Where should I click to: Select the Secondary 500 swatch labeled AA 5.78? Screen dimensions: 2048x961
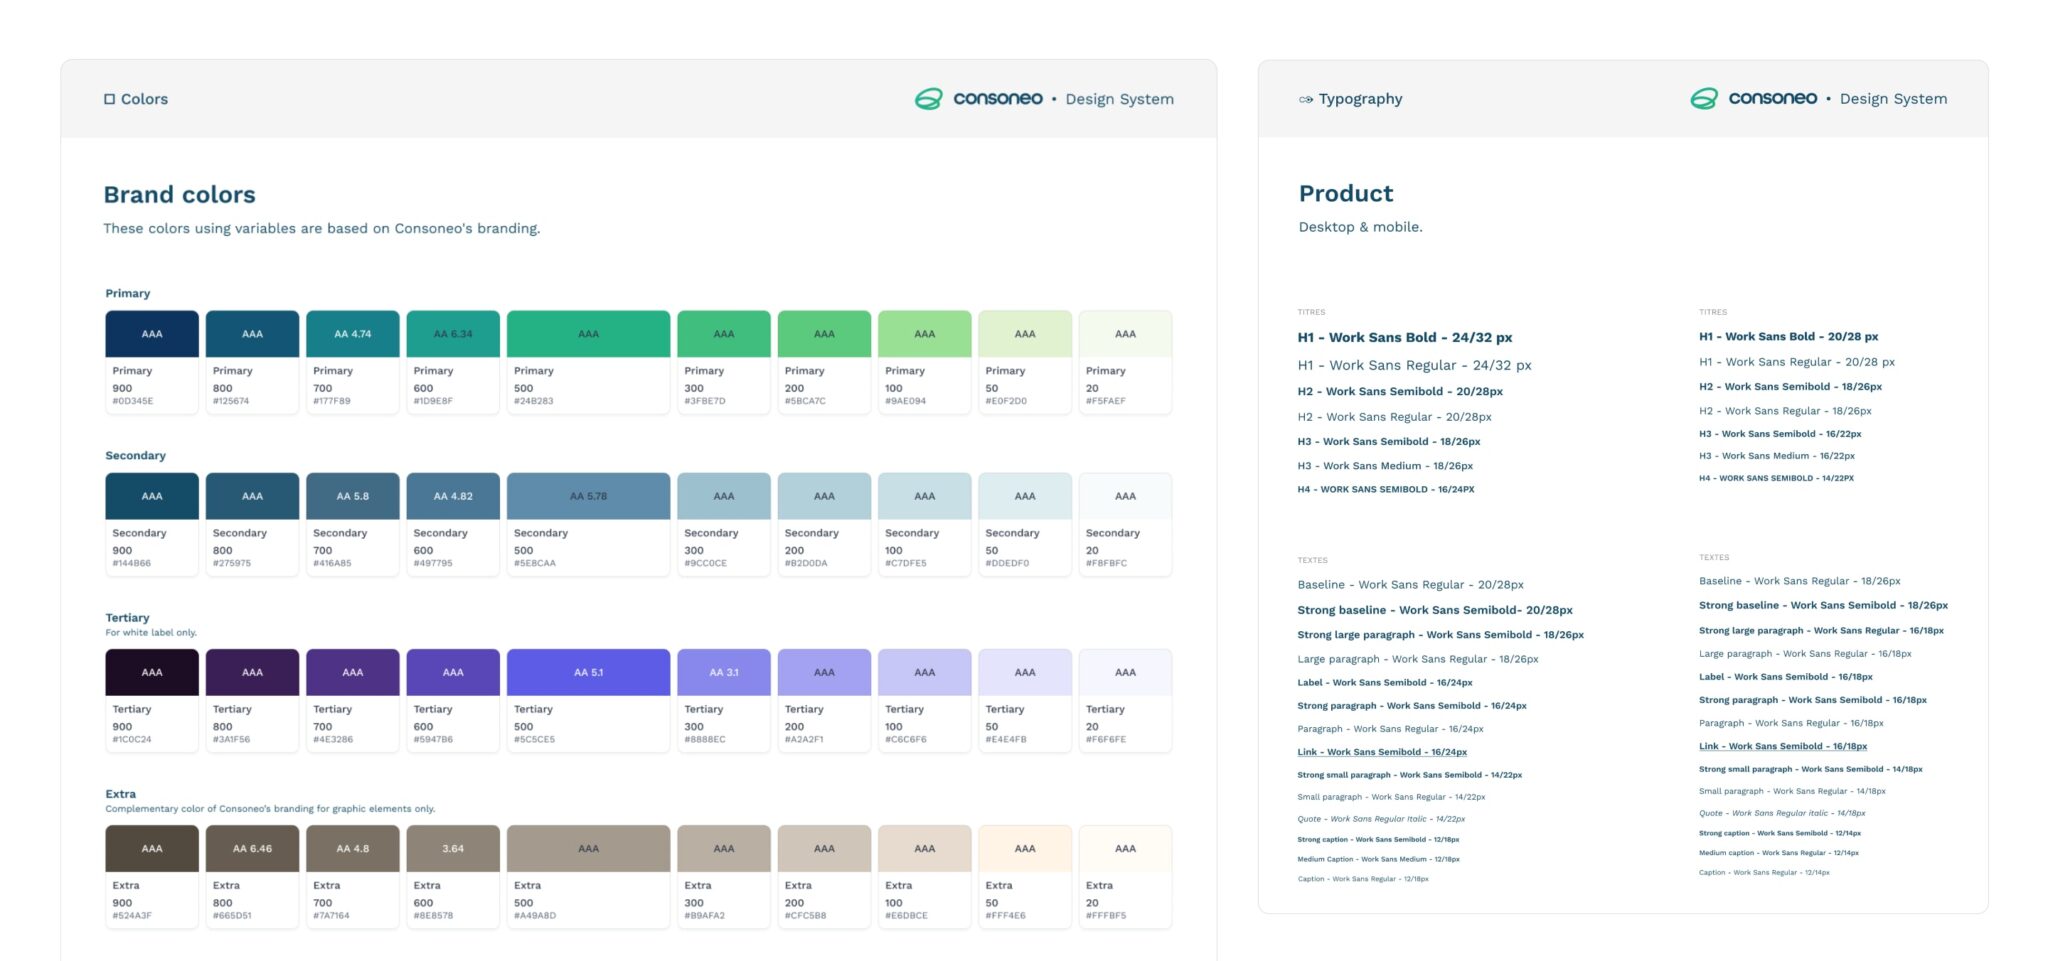coord(588,496)
